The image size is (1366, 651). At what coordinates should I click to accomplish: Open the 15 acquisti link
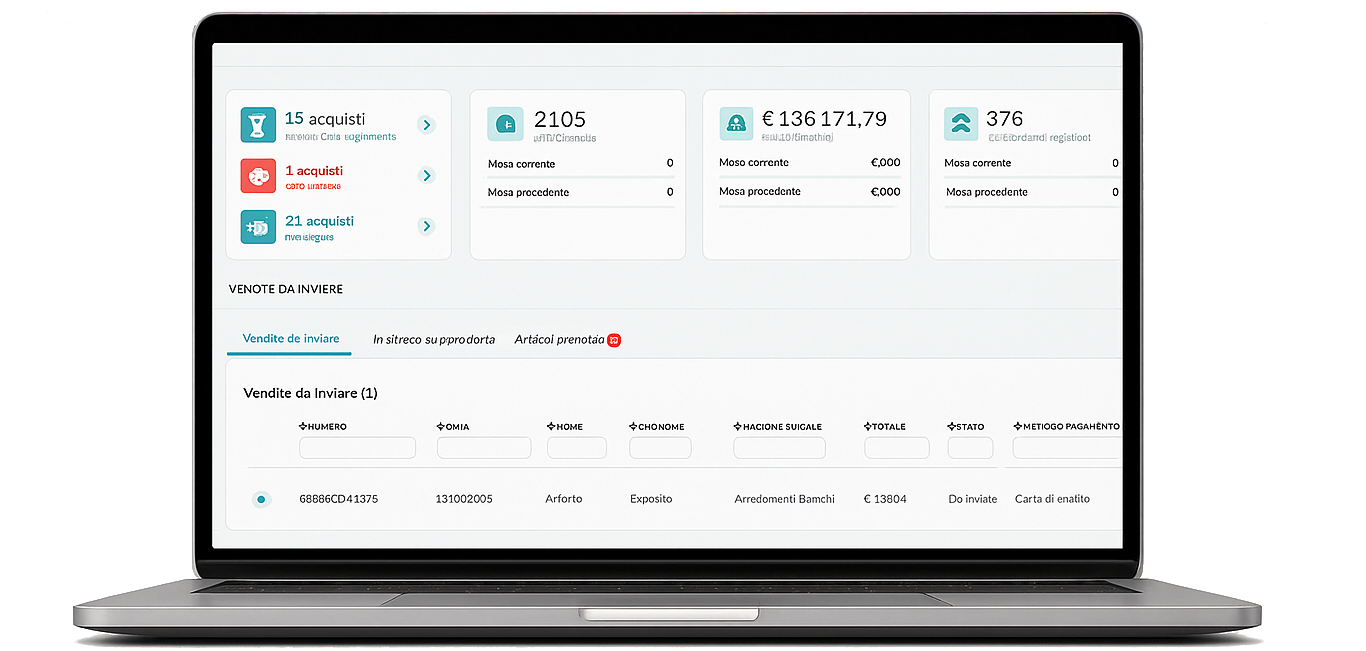(x=325, y=119)
